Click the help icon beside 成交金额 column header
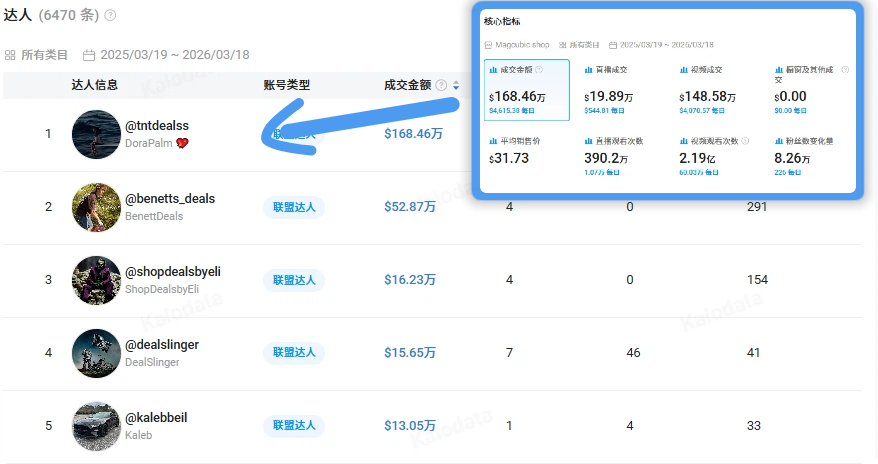This screenshot has height=464, width=878. pyautogui.click(x=441, y=86)
